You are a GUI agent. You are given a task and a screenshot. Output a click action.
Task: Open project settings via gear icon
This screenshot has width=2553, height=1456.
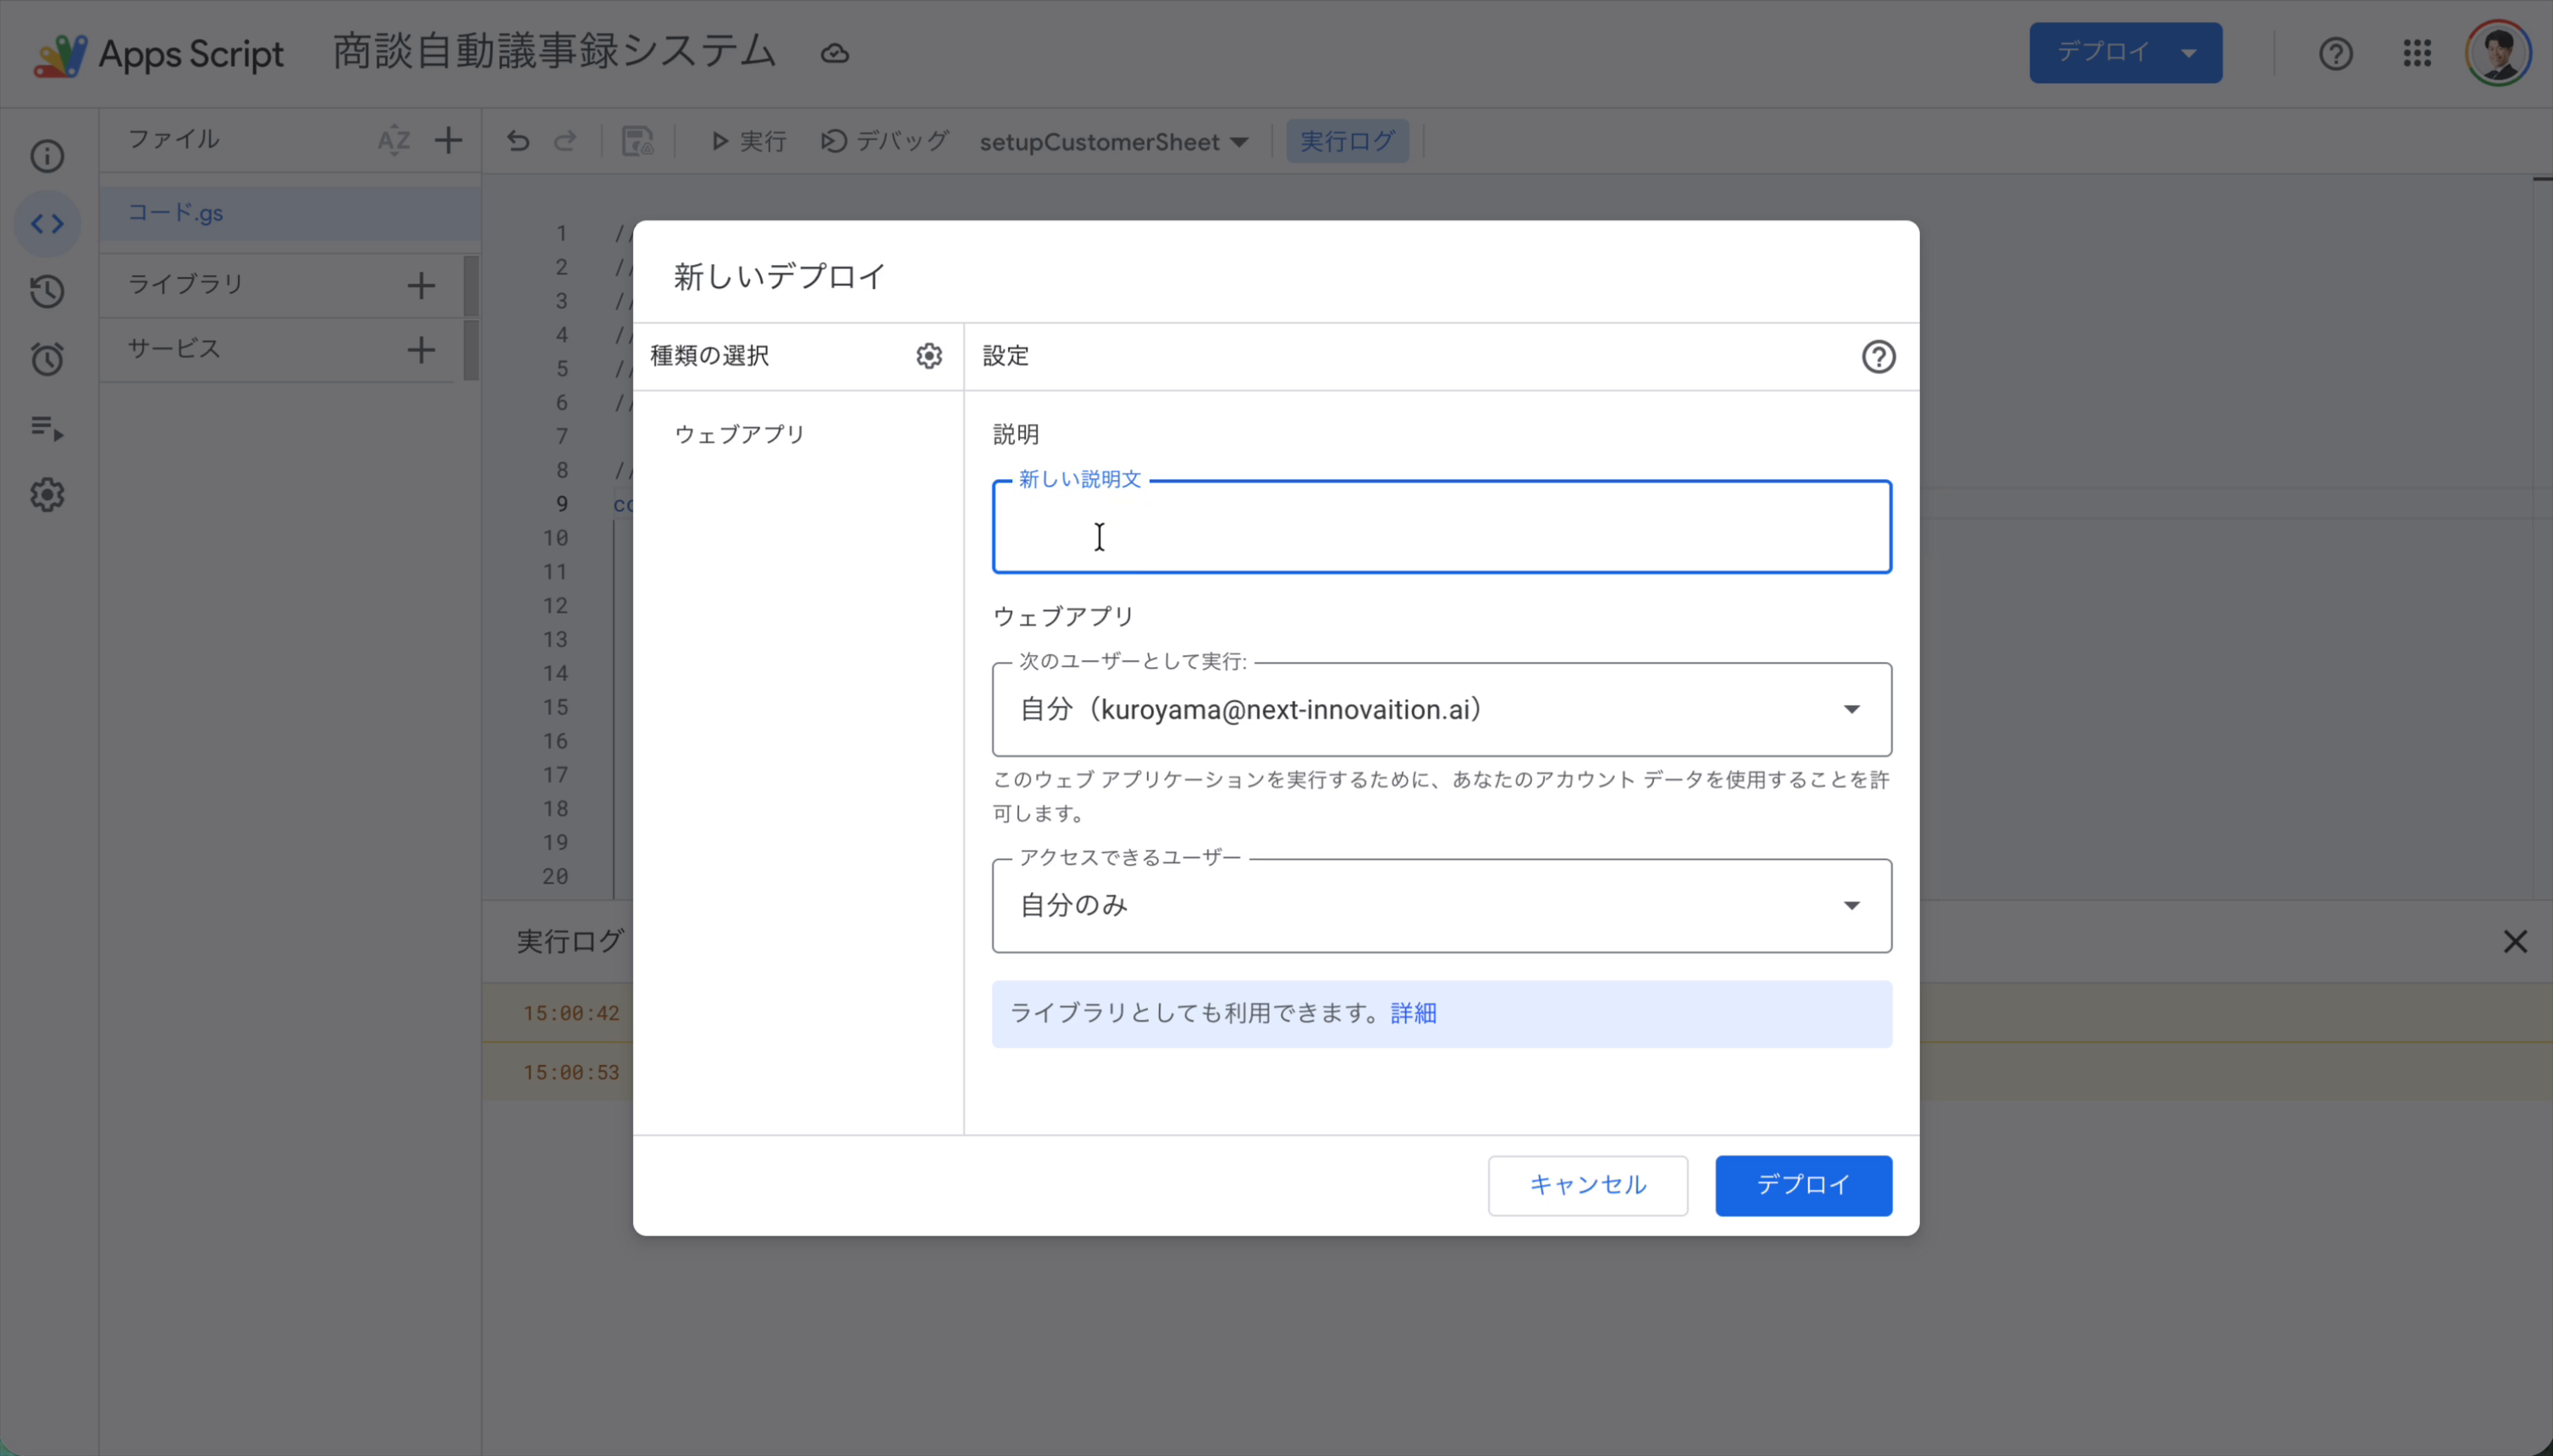point(47,495)
